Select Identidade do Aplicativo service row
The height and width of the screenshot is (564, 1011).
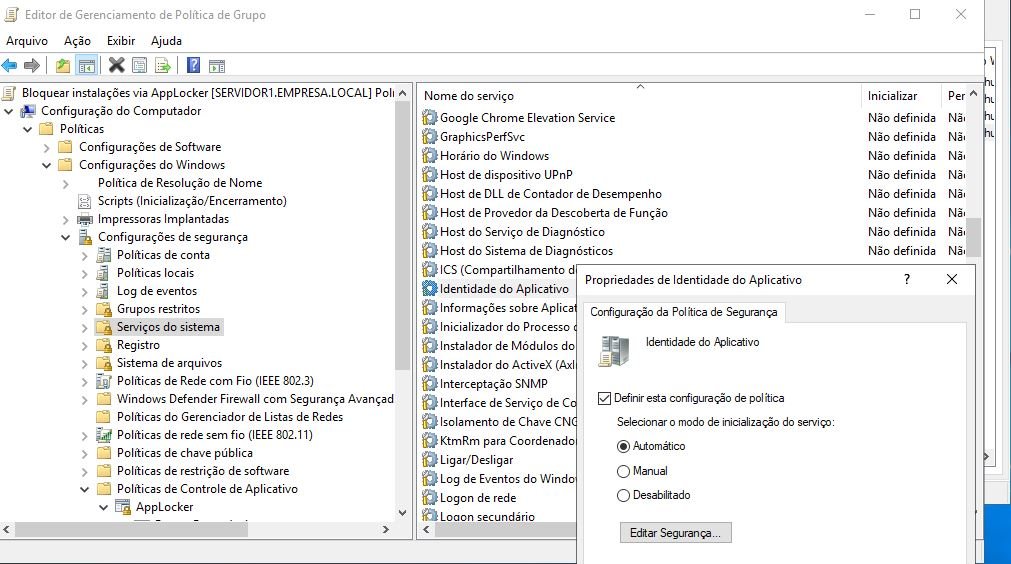click(504, 289)
